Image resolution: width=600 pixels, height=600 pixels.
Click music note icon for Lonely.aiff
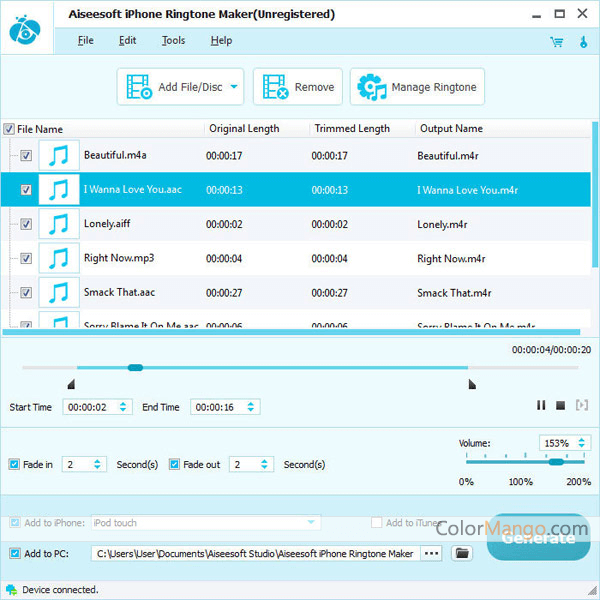click(59, 224)
